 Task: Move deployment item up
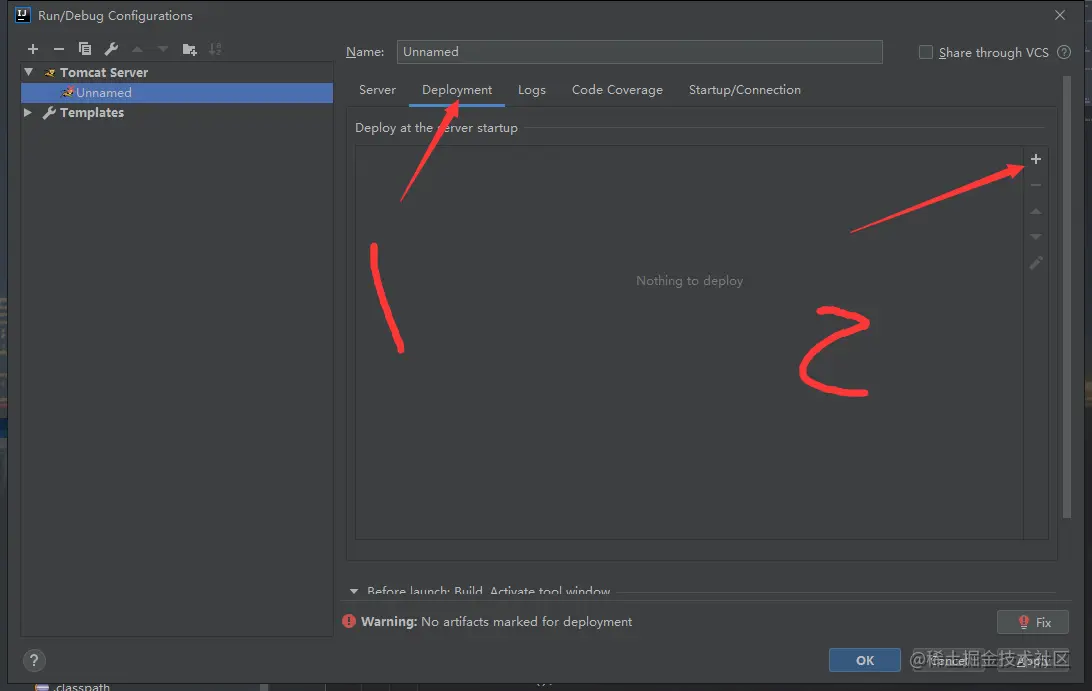click(x=1036, y=211)
